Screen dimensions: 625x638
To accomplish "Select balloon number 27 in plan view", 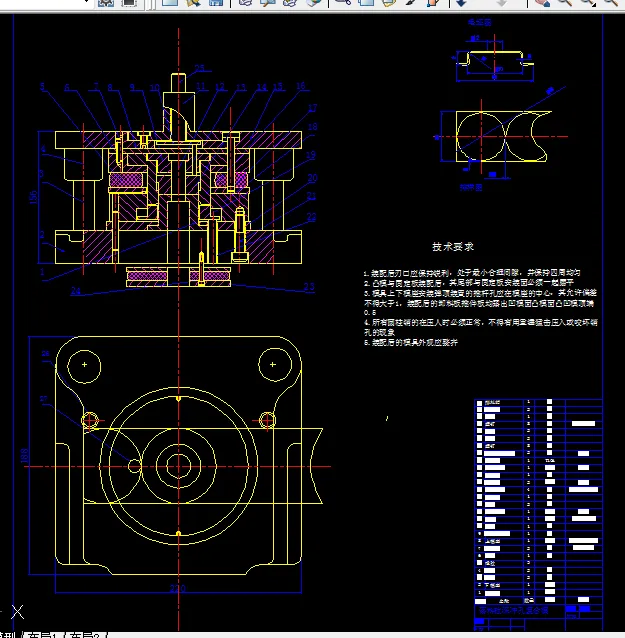I will (44, 399).
